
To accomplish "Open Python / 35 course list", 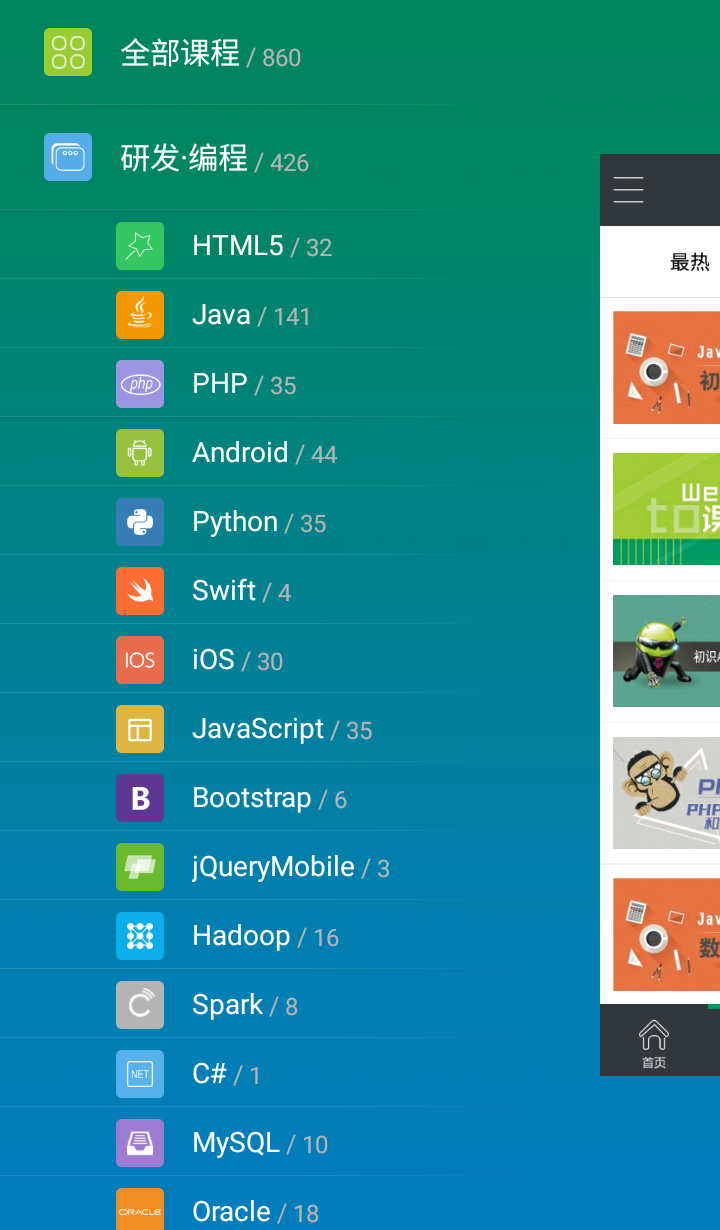I will (x=259, y=522).
